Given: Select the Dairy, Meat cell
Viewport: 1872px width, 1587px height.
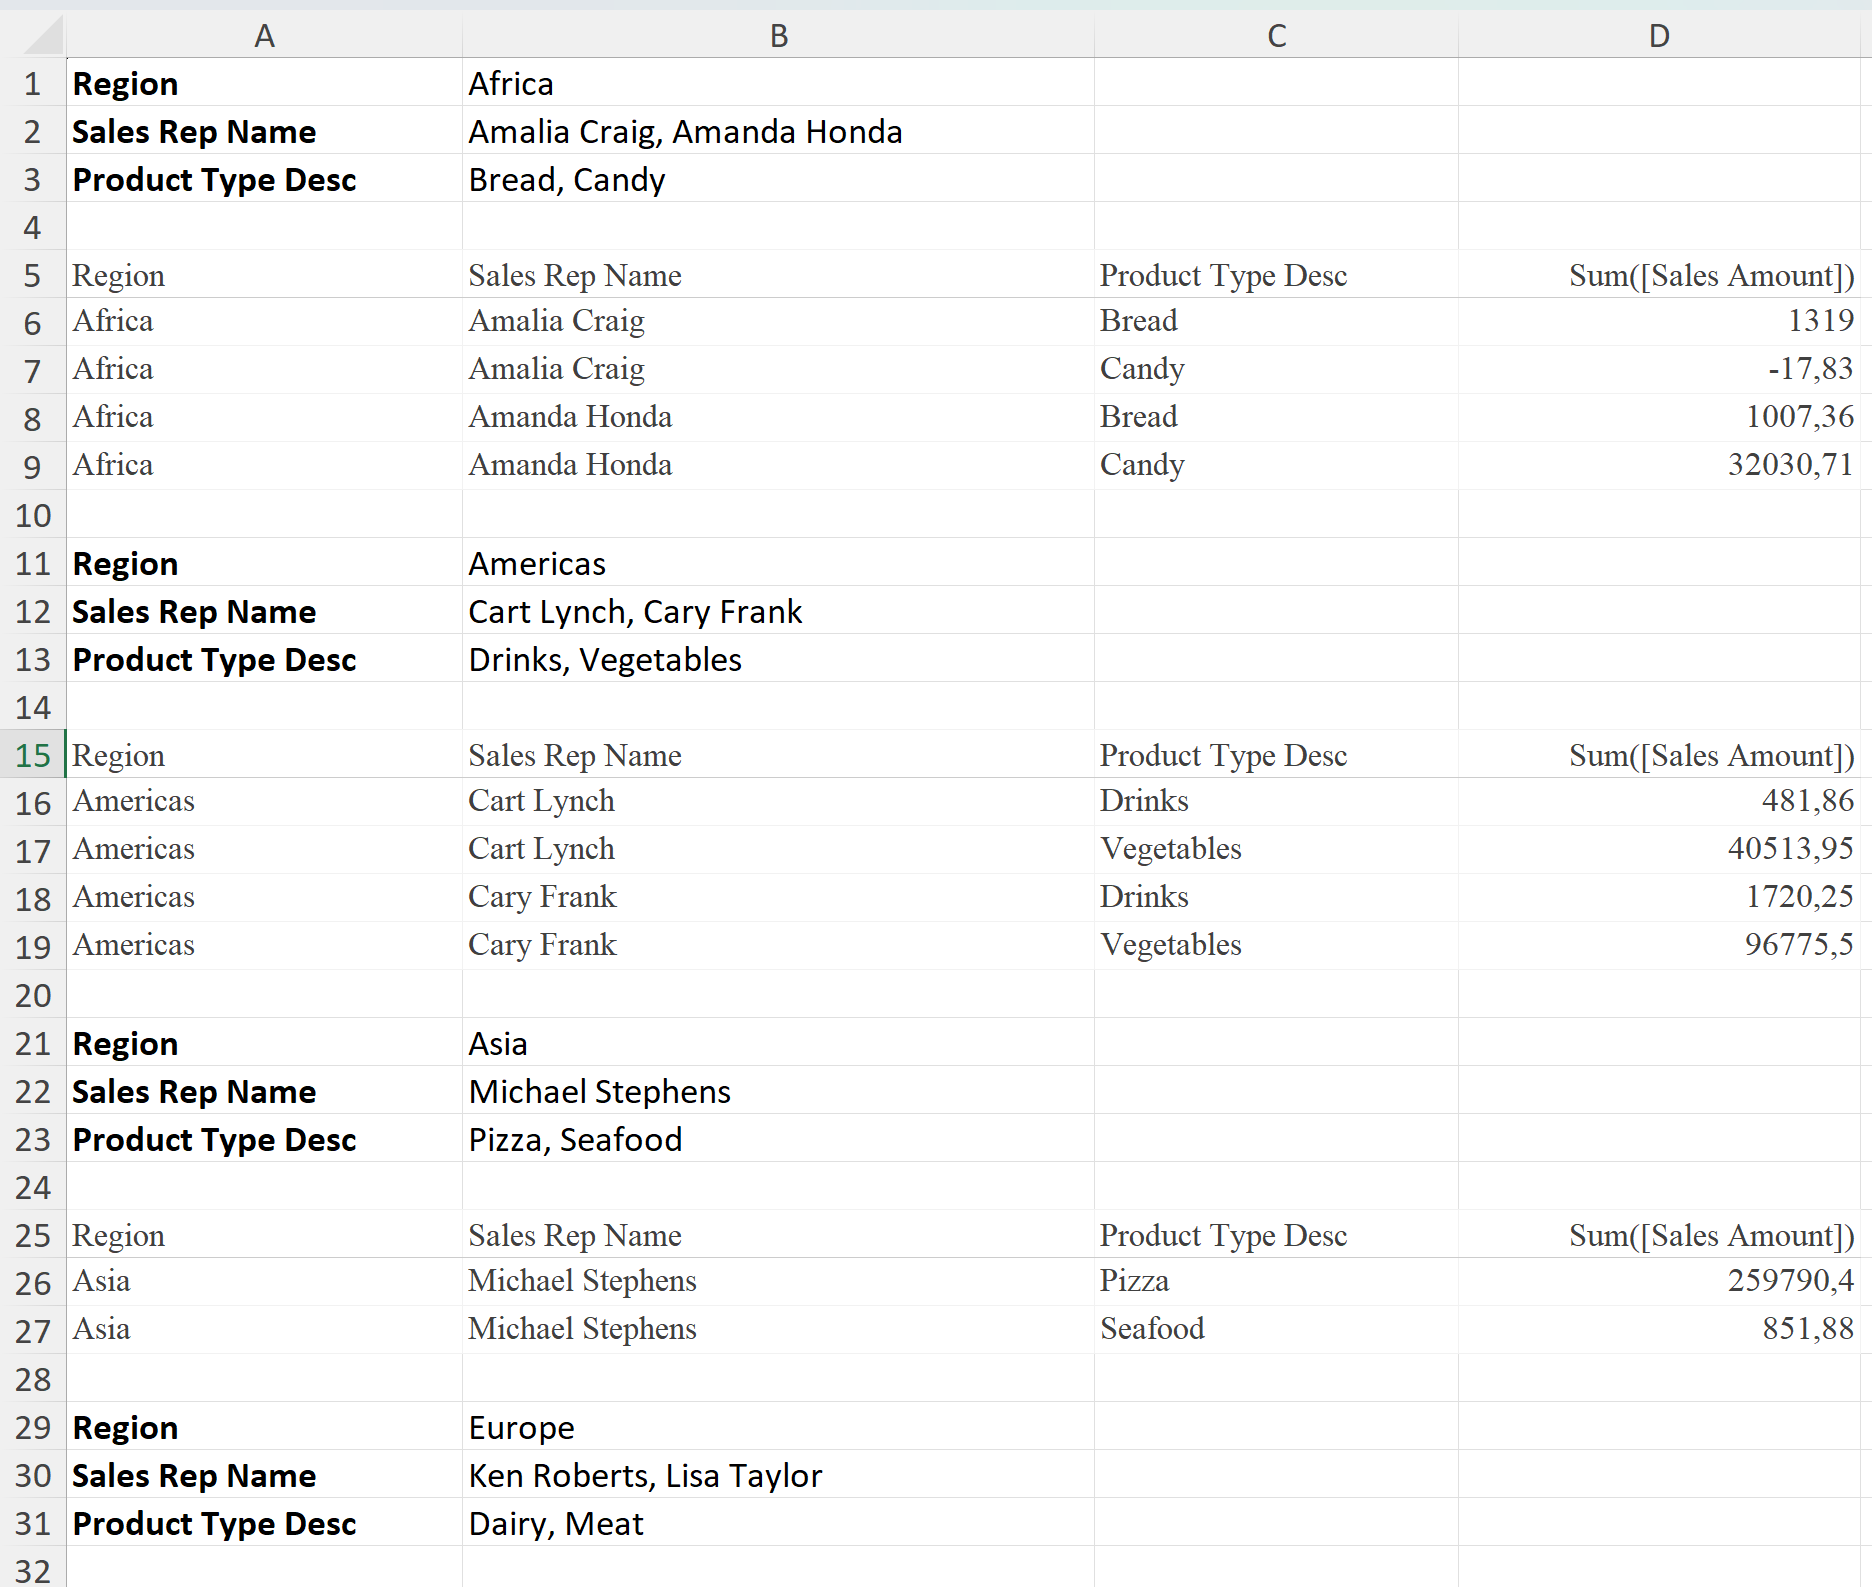Looking at the screenshot, I should (556, 1524).
